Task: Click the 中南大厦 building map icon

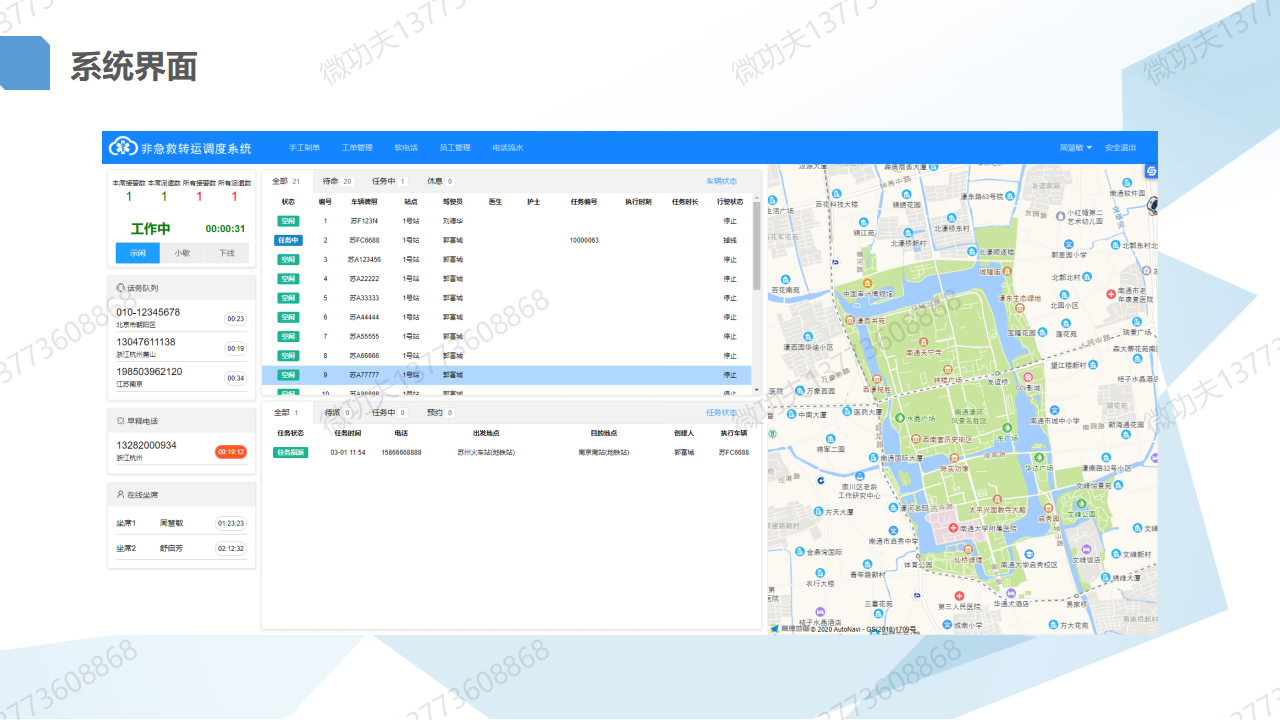Action: [x=790, y=414]
